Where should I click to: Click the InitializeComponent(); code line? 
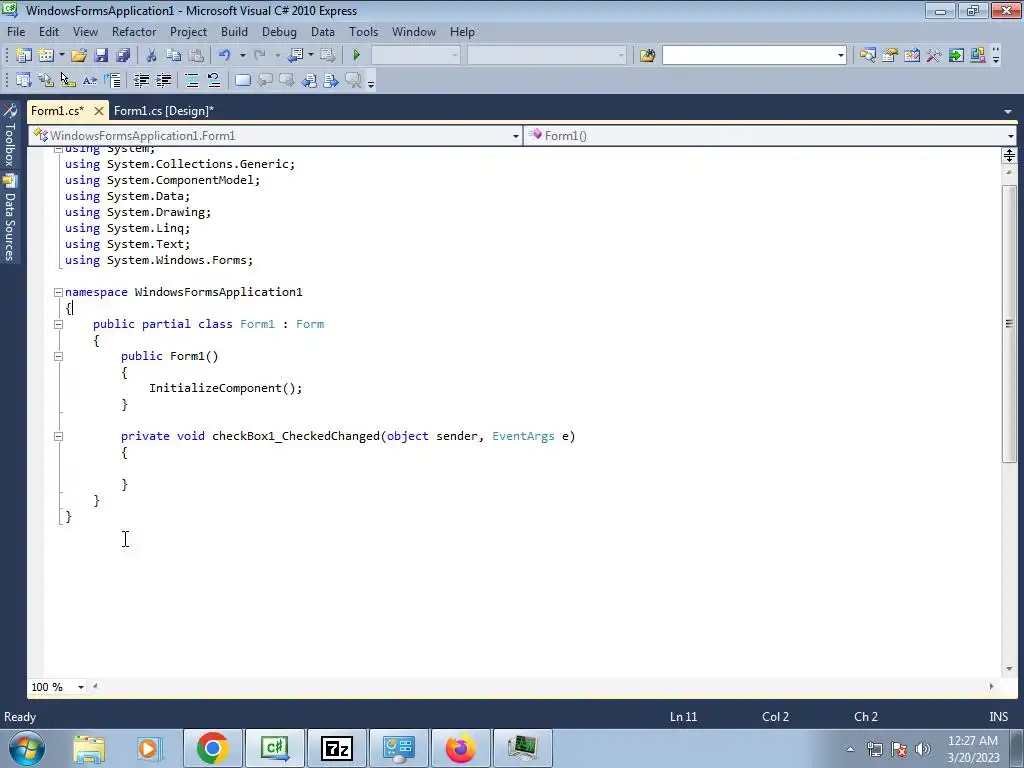(225, 389)
